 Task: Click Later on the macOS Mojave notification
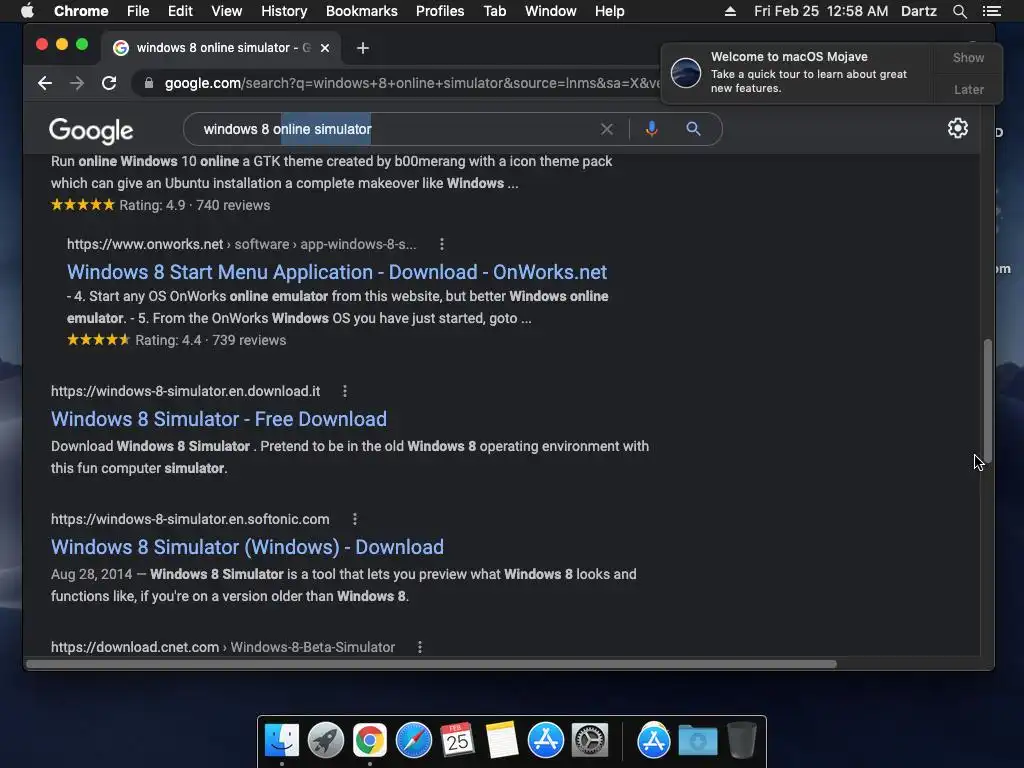(968, 89)
